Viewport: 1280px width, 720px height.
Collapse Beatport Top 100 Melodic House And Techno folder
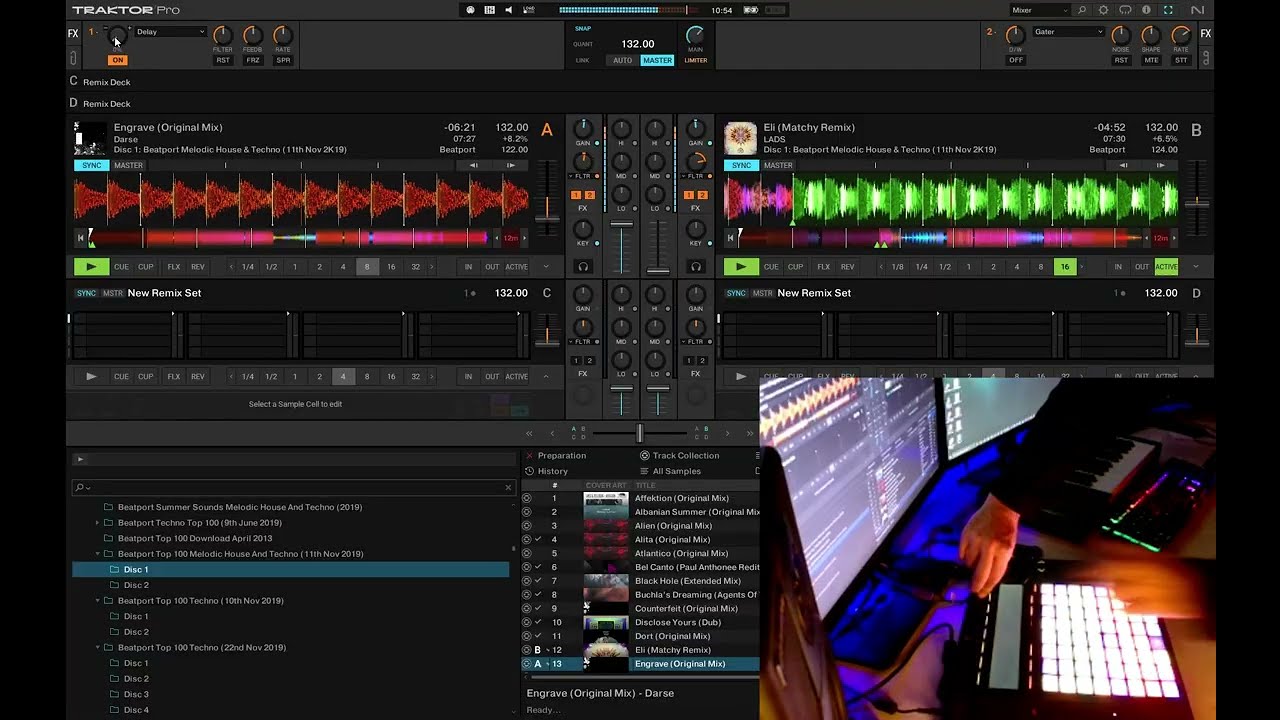(97, 554)
